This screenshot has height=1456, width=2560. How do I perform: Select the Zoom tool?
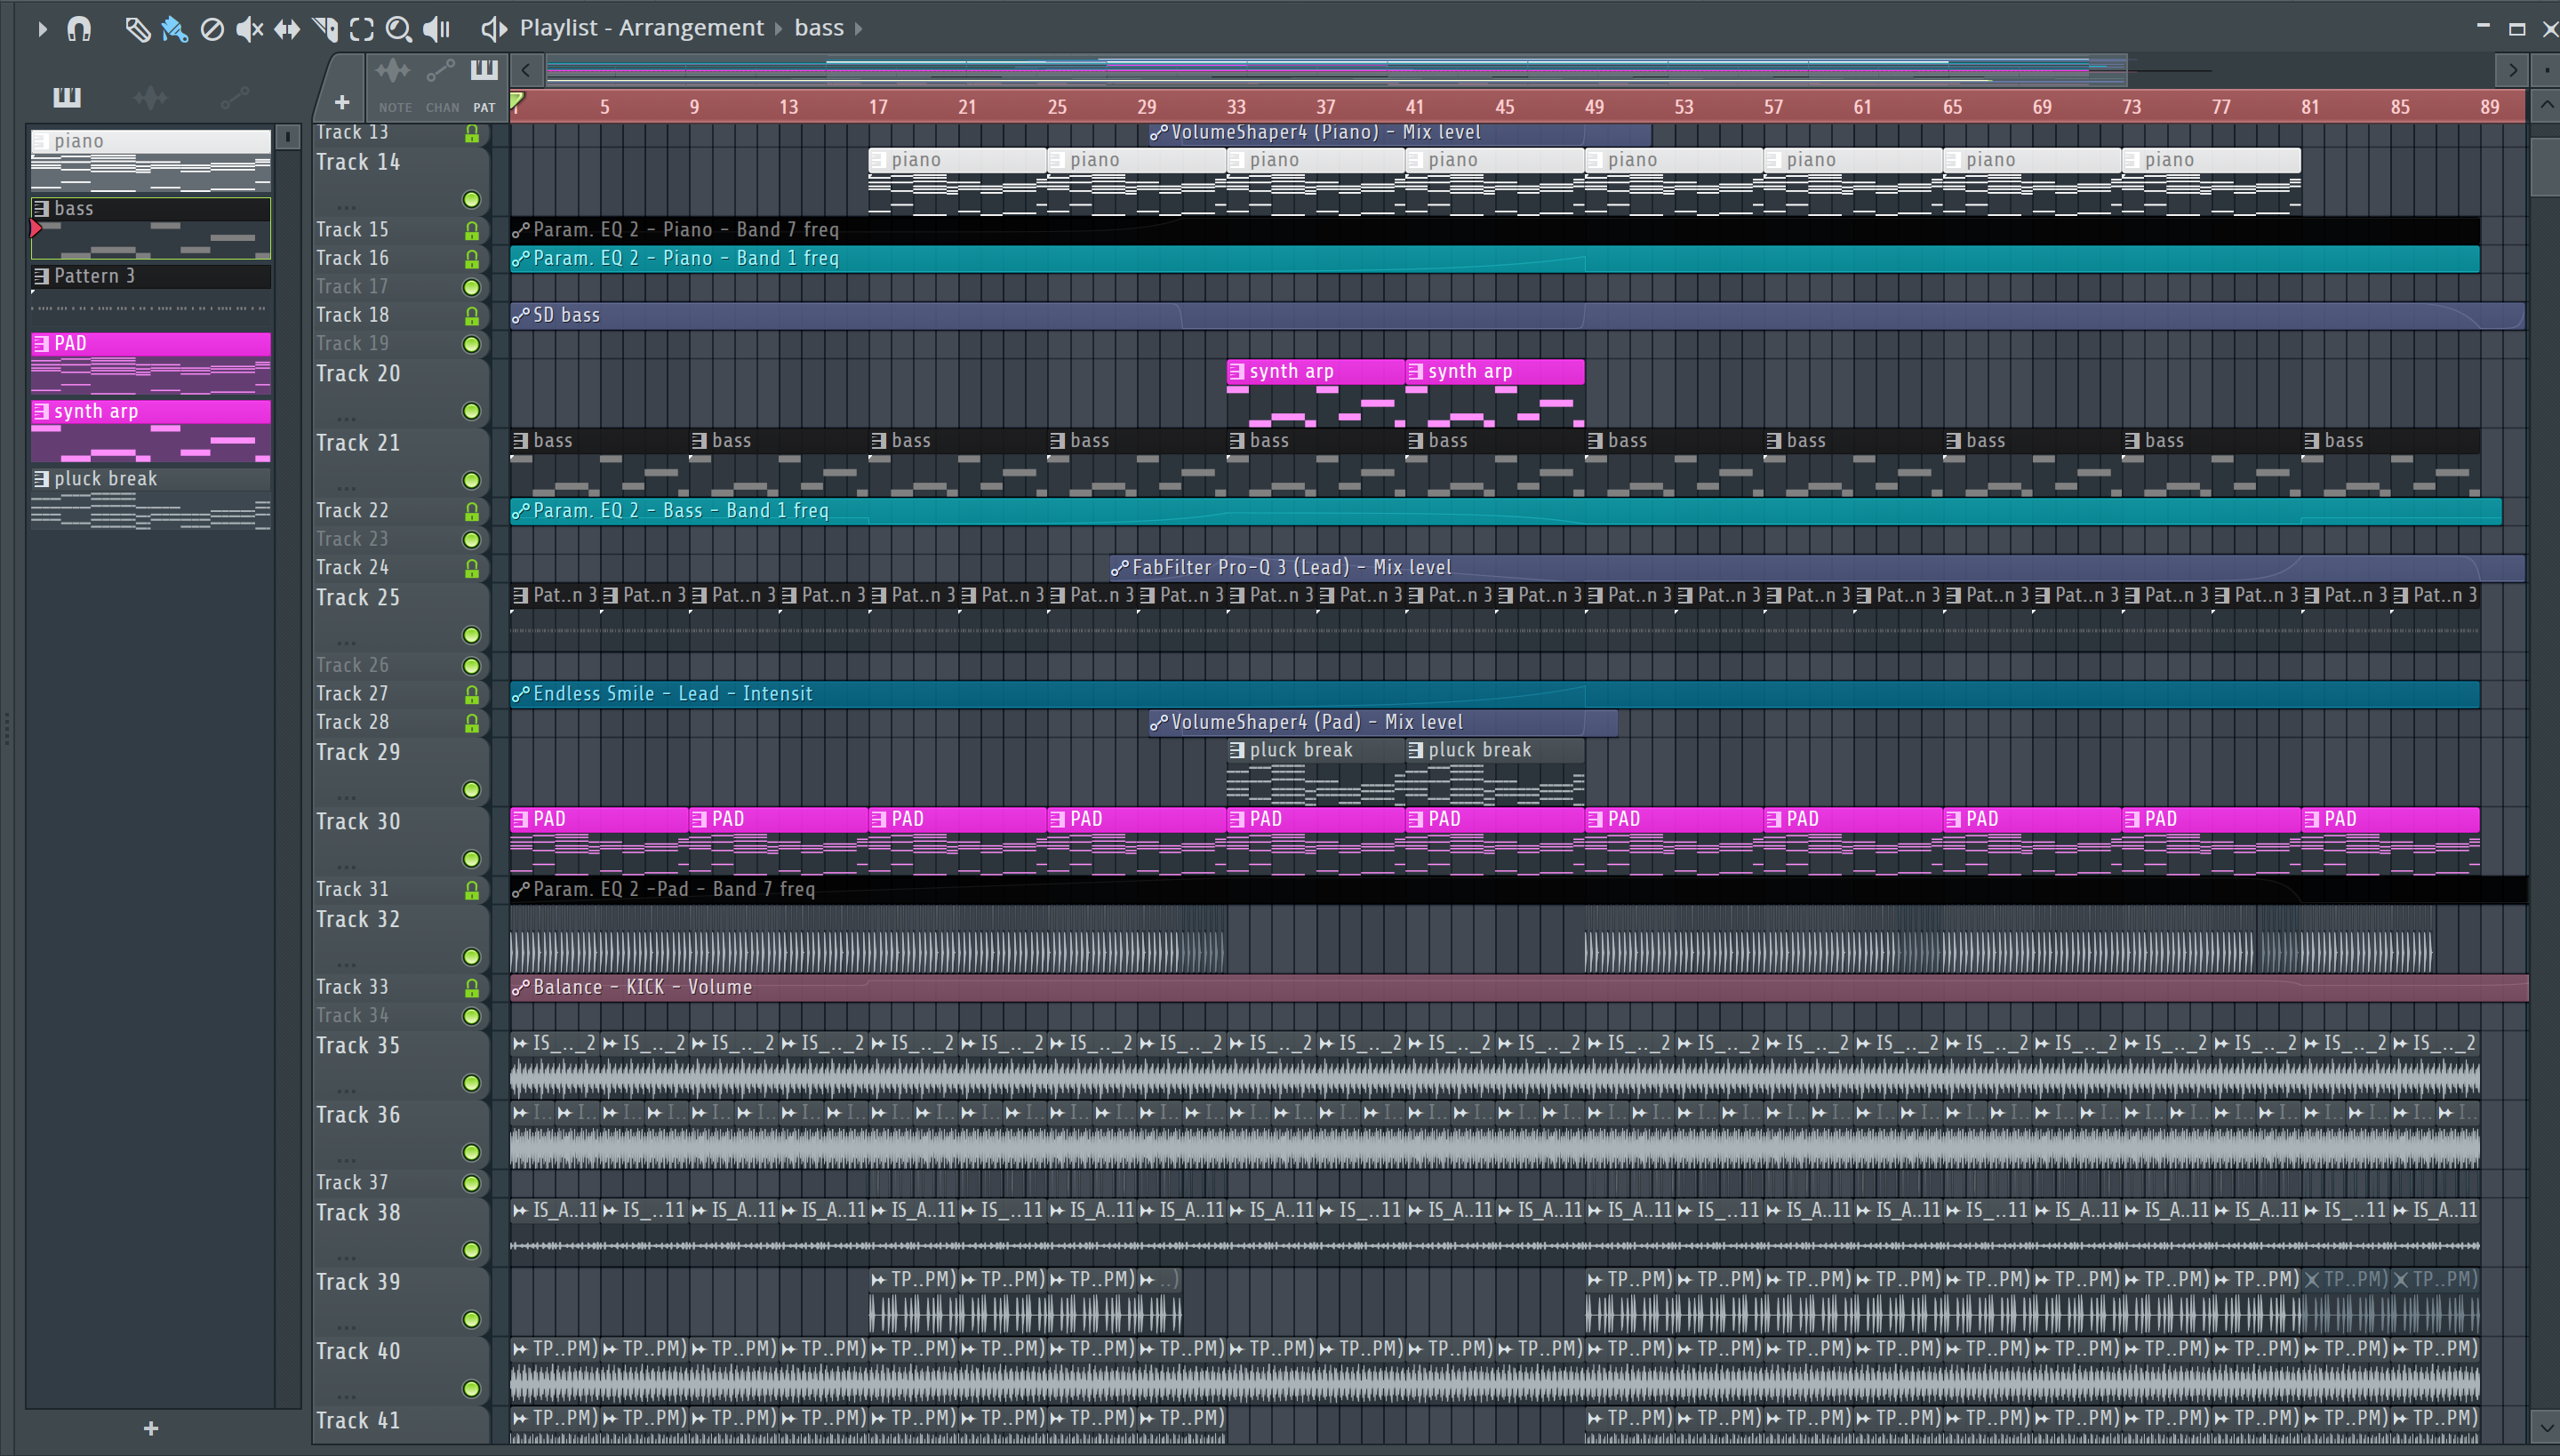[399, 29]
